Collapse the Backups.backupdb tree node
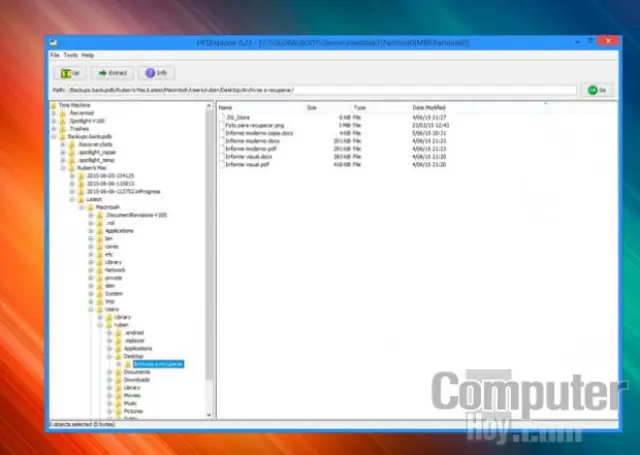Image resolution: width=640 pixels, height=455 pixels. [54, 135]
